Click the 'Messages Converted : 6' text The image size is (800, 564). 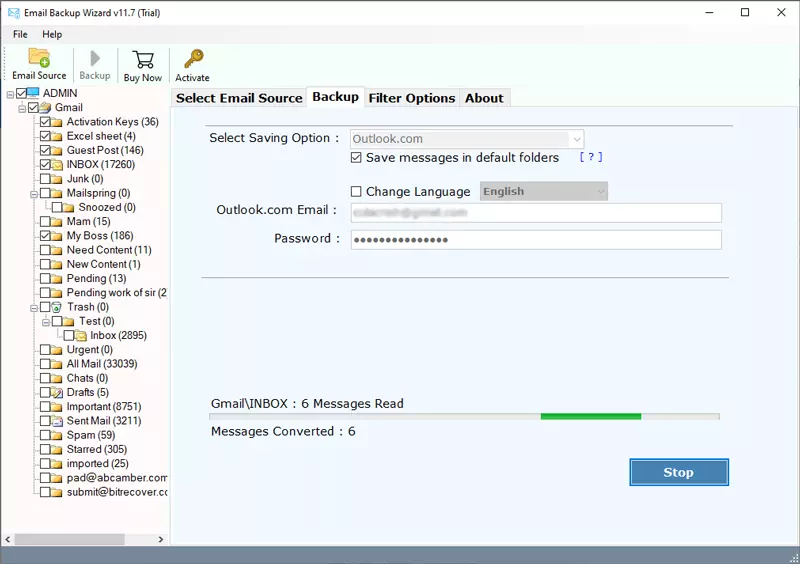tap(283, 431)
